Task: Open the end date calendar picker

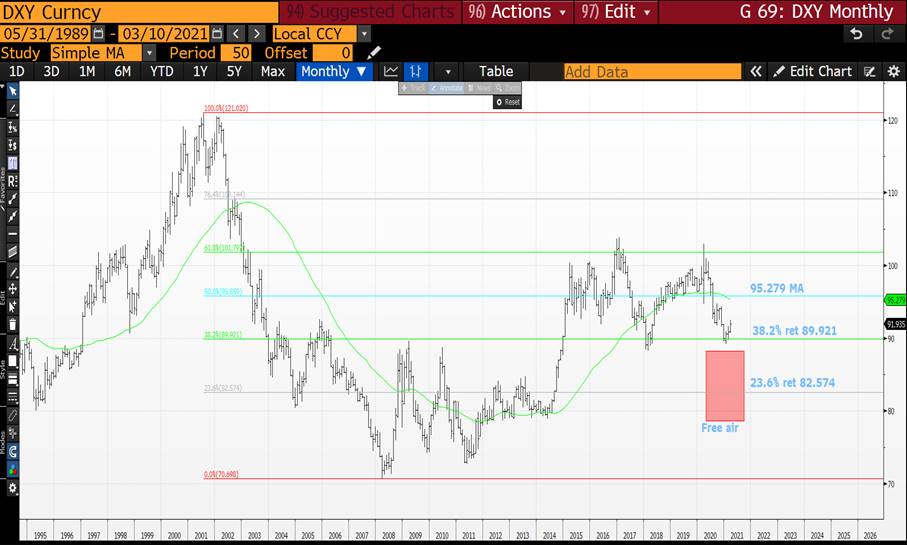Action: coord(217,34)
